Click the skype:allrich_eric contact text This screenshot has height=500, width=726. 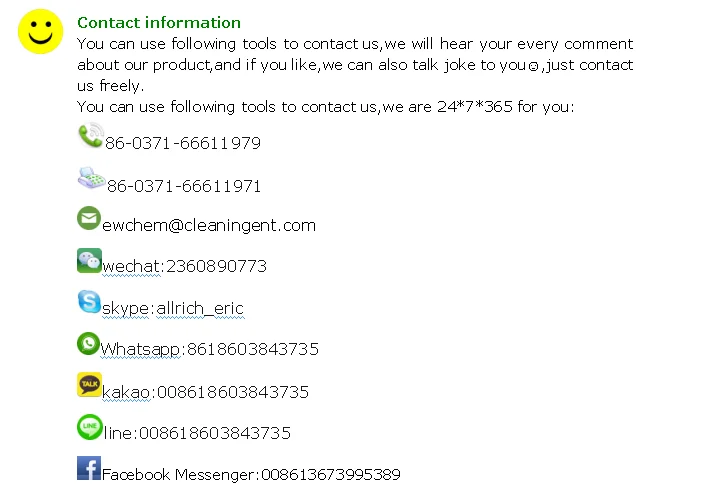[173, 309]
